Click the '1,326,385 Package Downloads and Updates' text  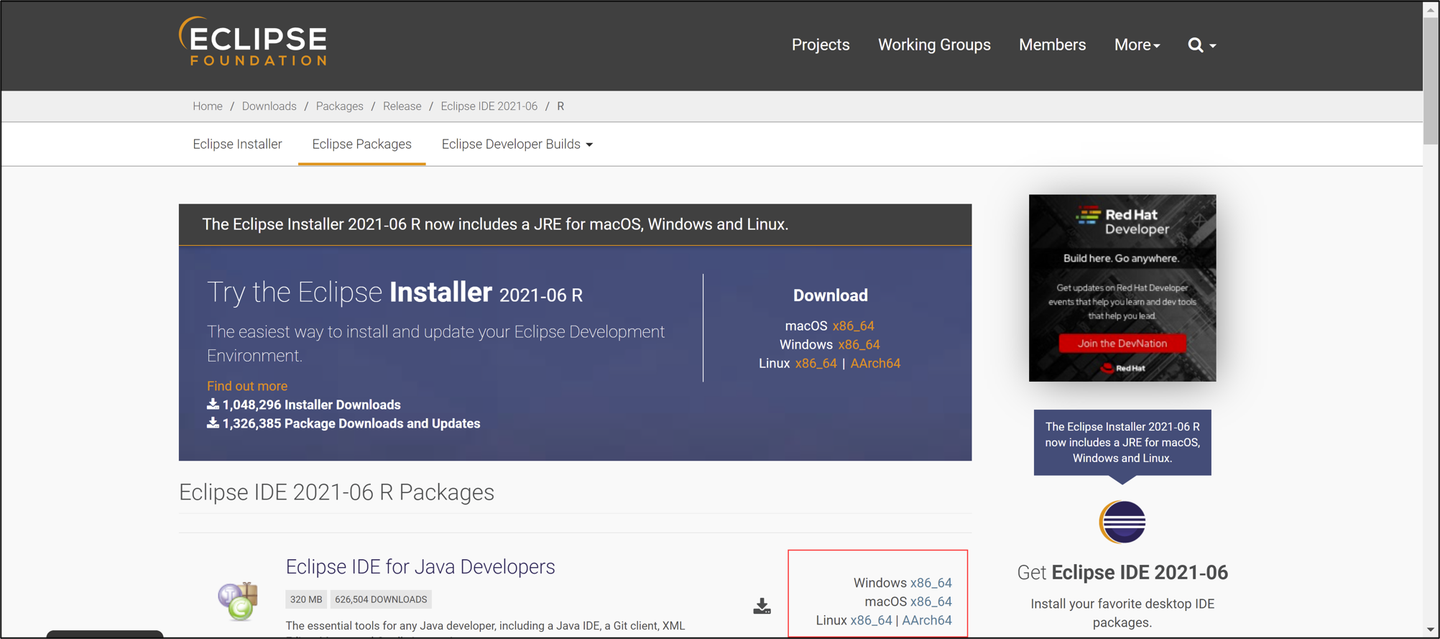click(351, 424)
